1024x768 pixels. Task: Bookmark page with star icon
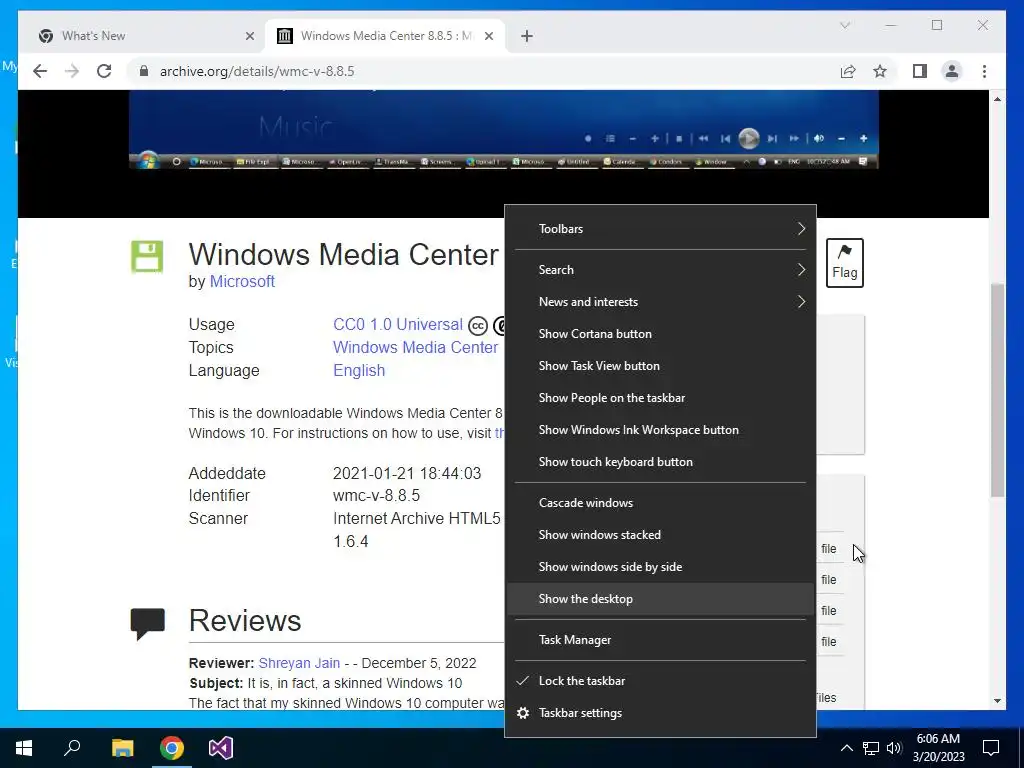pos(880,71)
